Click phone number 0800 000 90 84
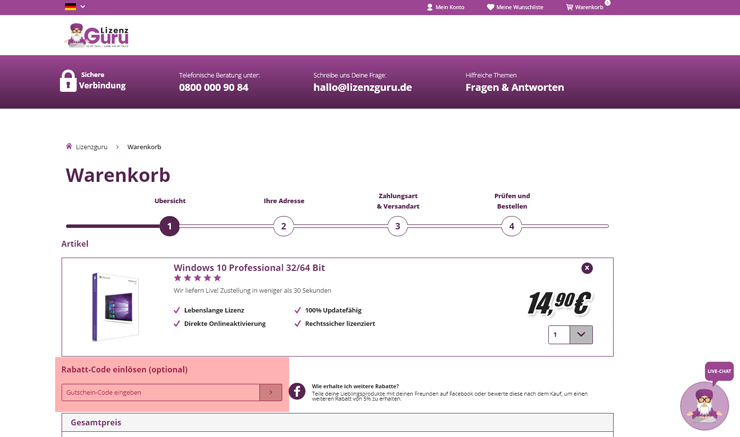 pos(213,87)
